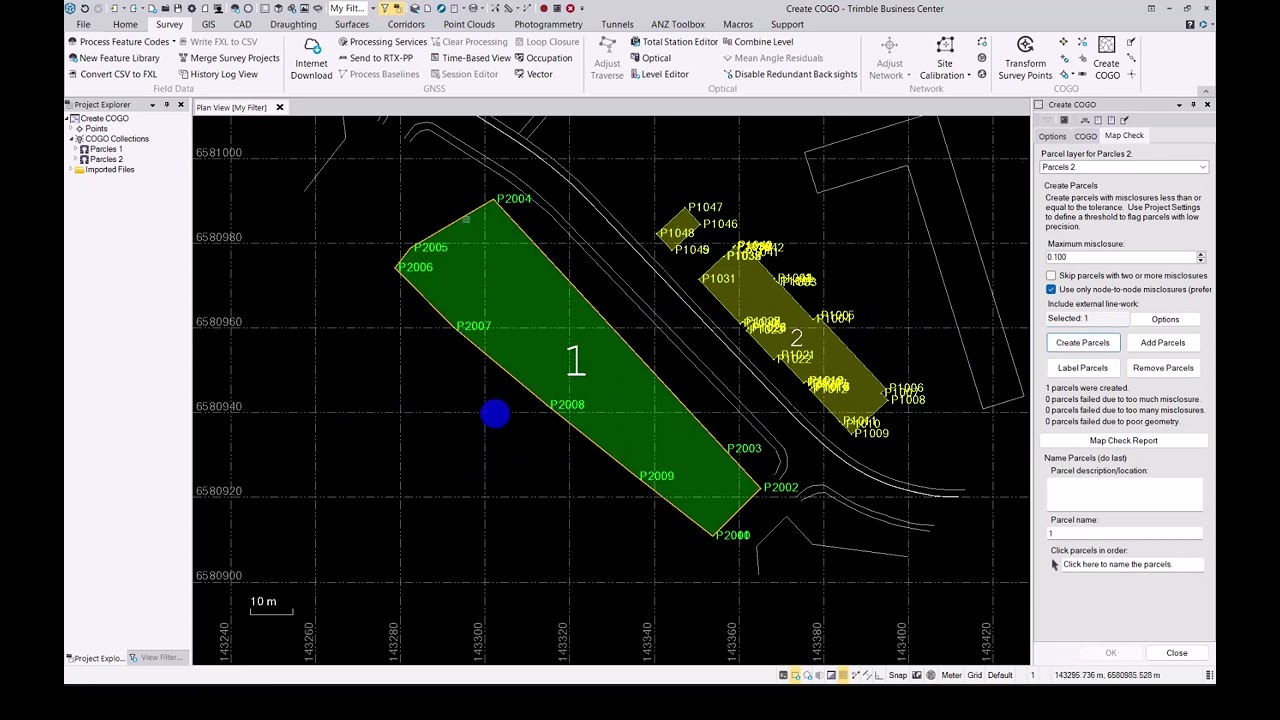
Task: Click the Parcel name input field
Action: [x=1125, y=533]
